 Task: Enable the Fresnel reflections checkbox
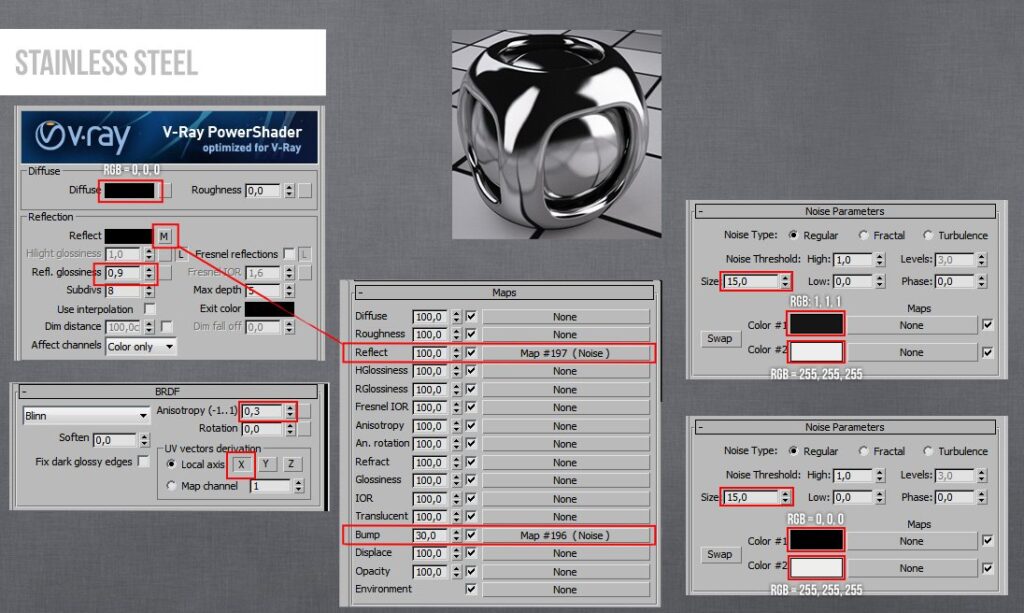(x=289, y=253)
